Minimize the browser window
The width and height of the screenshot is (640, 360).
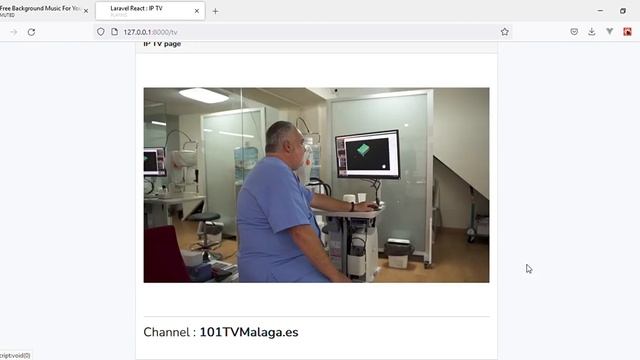[600, 11]
